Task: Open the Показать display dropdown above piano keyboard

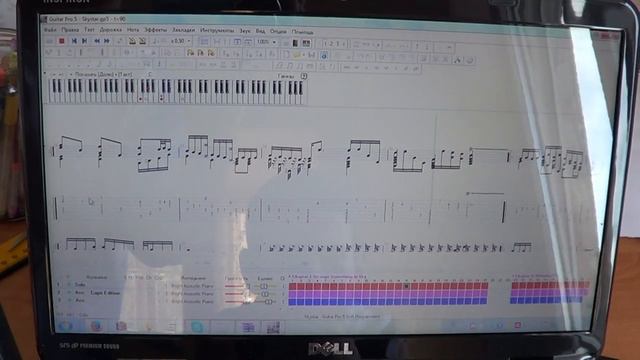Action: tap(103, 74)
